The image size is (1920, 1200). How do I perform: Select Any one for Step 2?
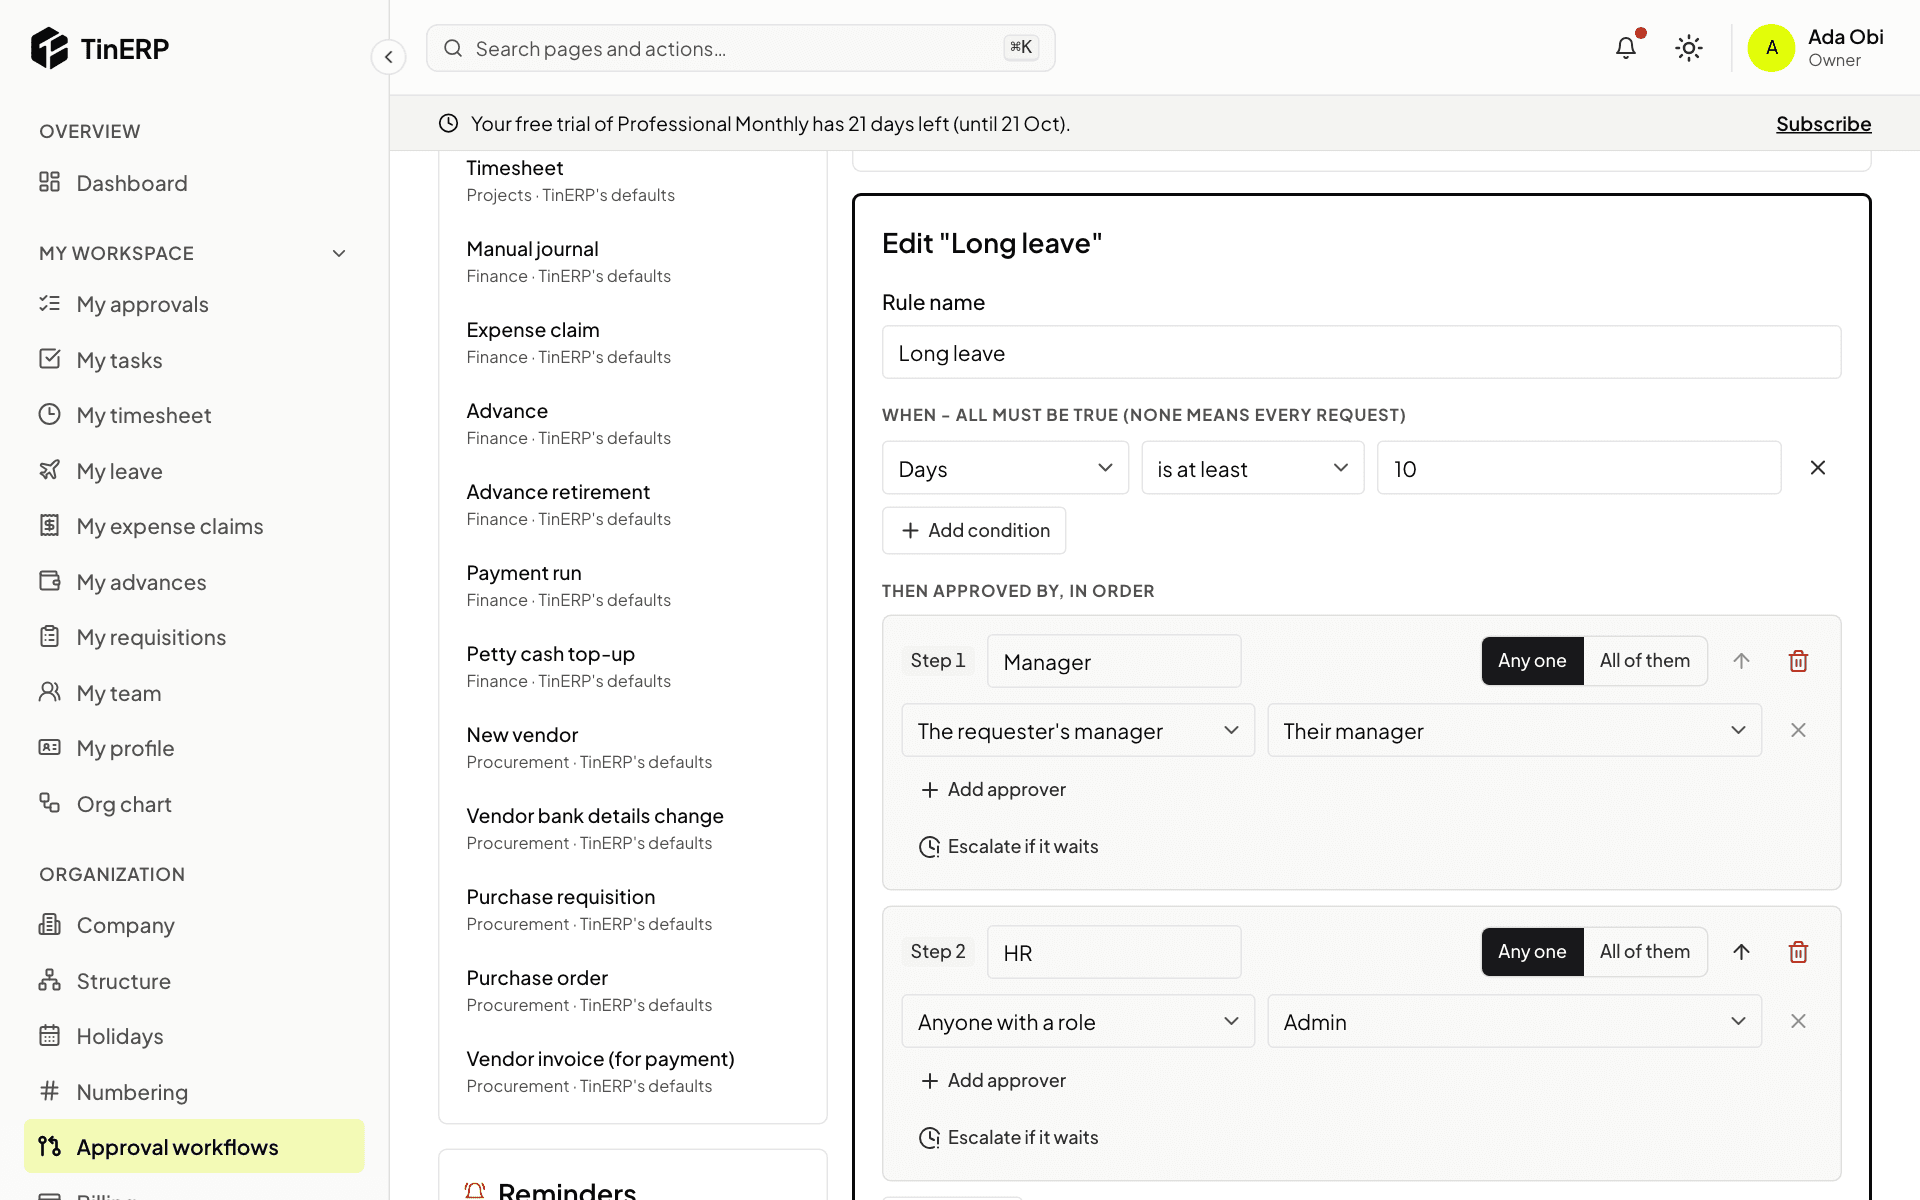point(1532,952)
